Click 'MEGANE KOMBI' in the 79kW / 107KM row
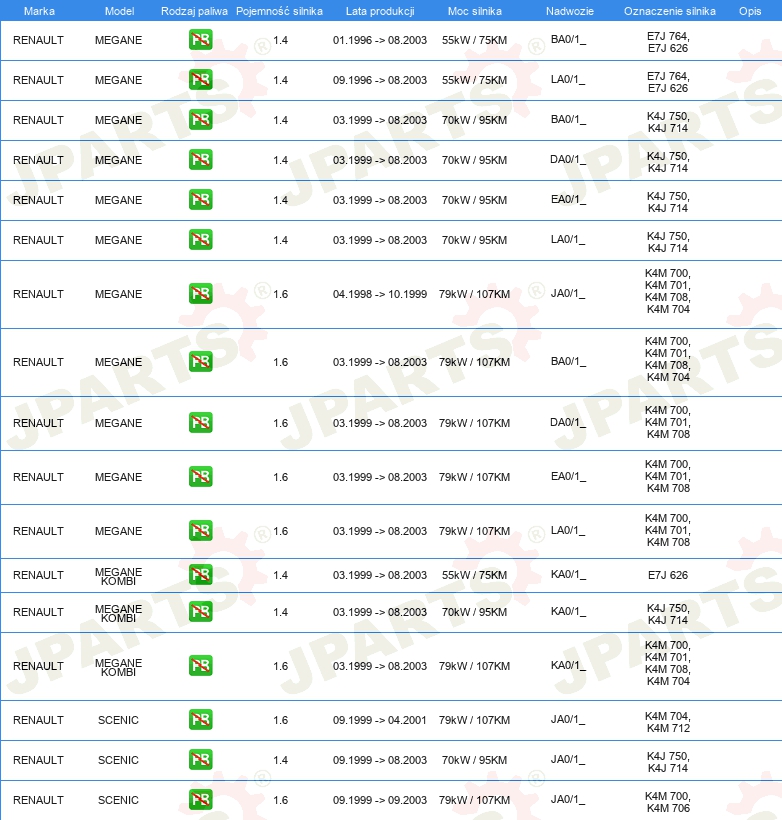The image size is (782, 820). [118, 667]
